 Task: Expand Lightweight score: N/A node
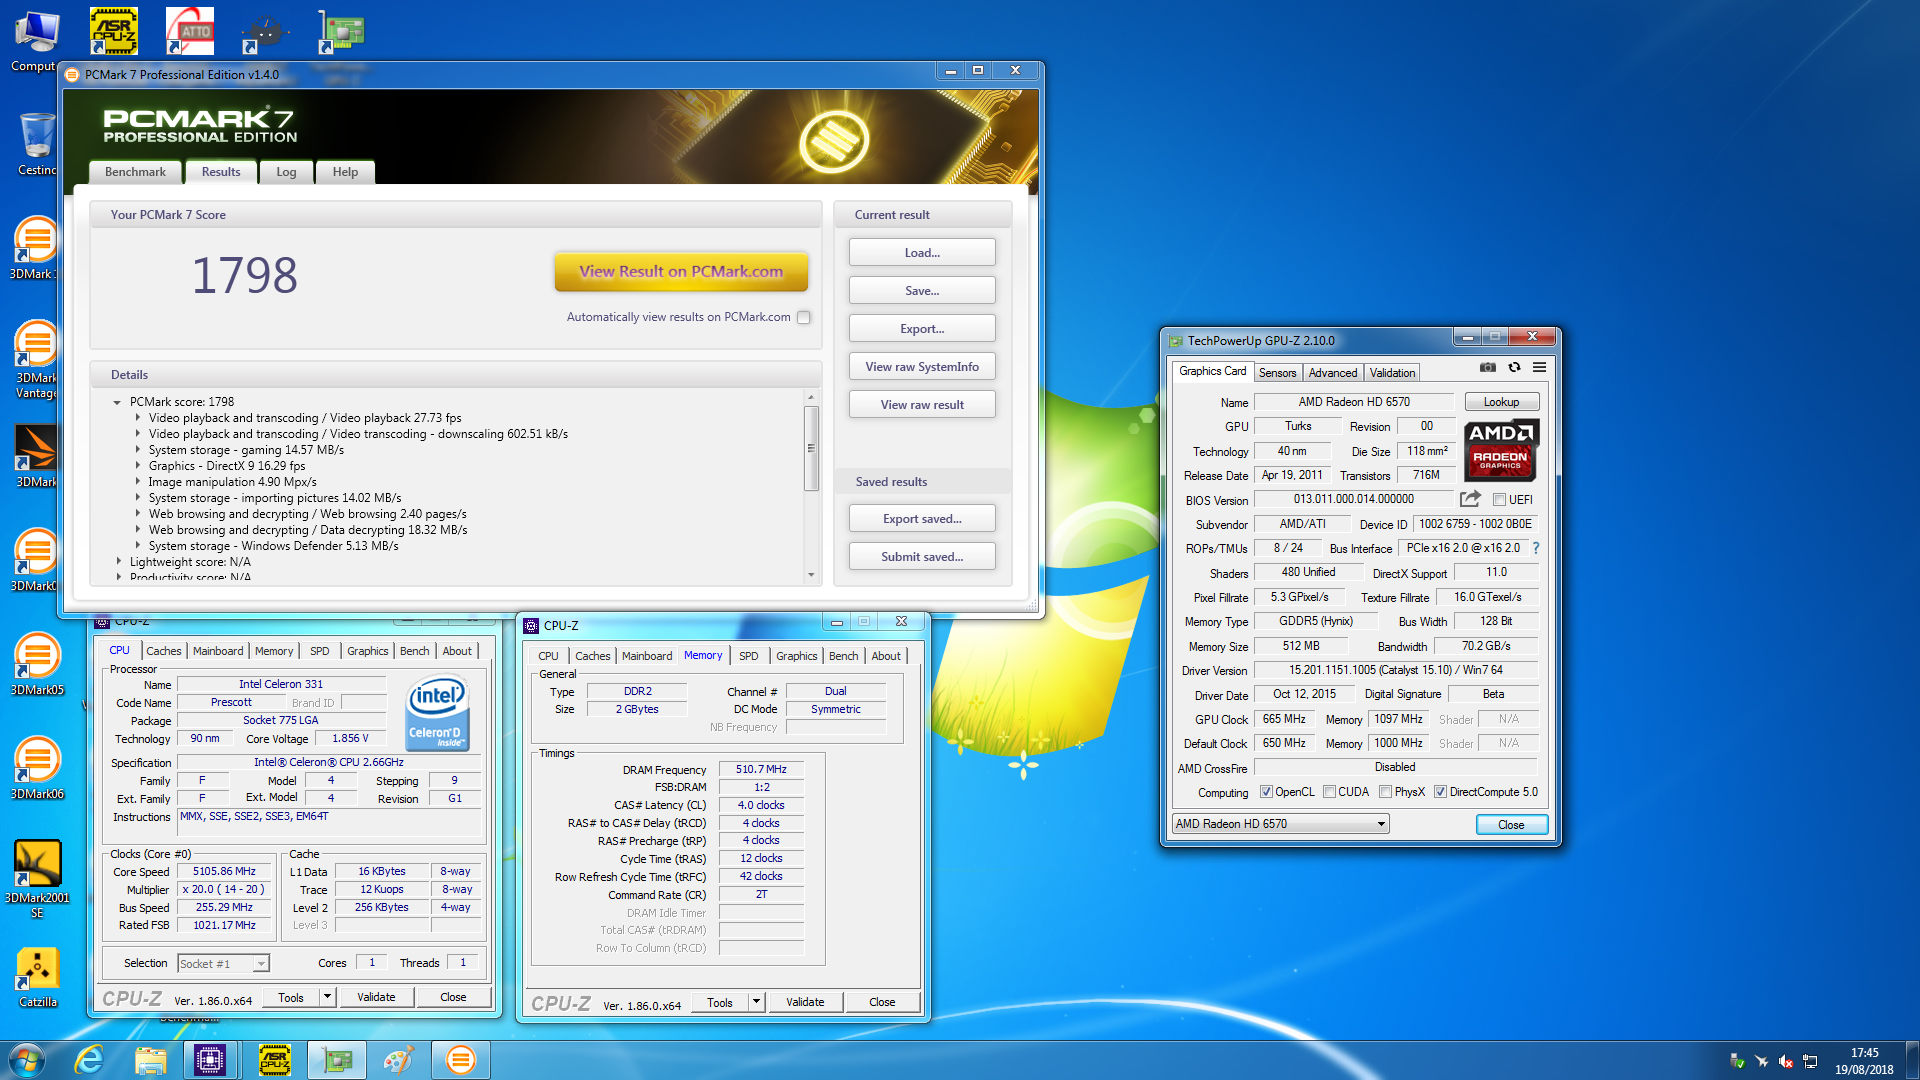[118, 562]
